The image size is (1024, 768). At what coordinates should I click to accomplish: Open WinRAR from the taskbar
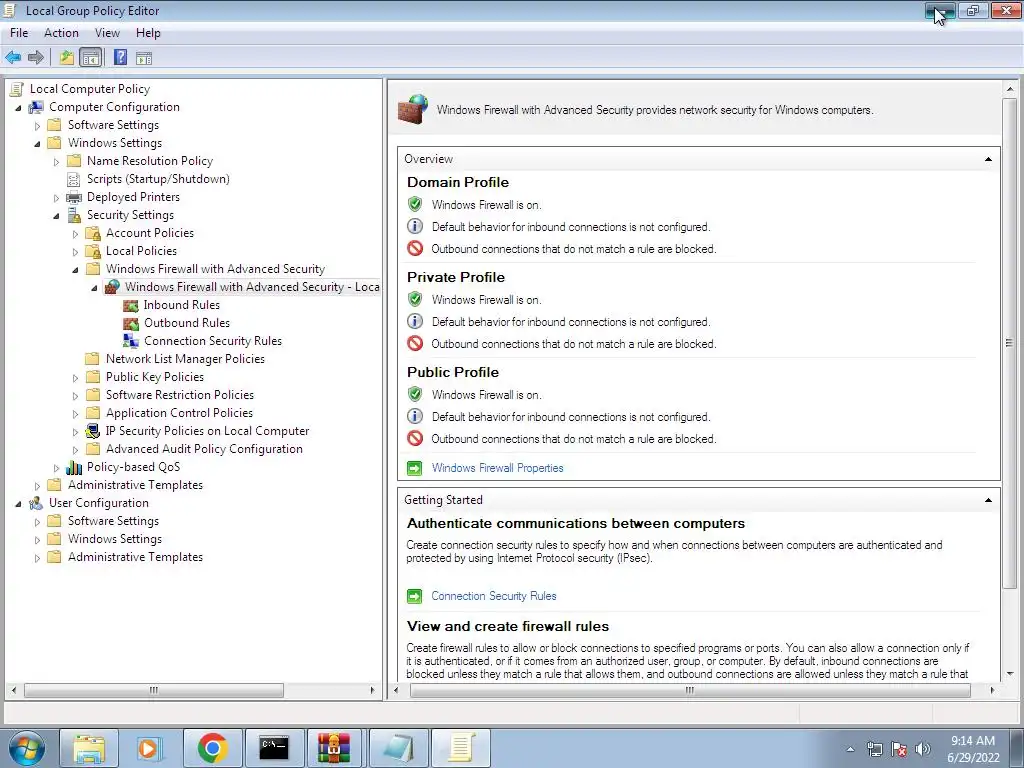[334, 748]
